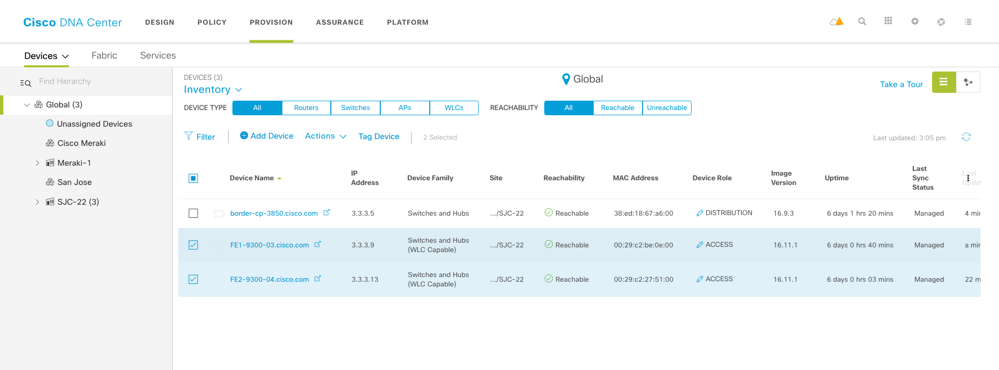Edit DISTRIBUTION role pencil icon
999x370 pixels.
pos(700,213)
